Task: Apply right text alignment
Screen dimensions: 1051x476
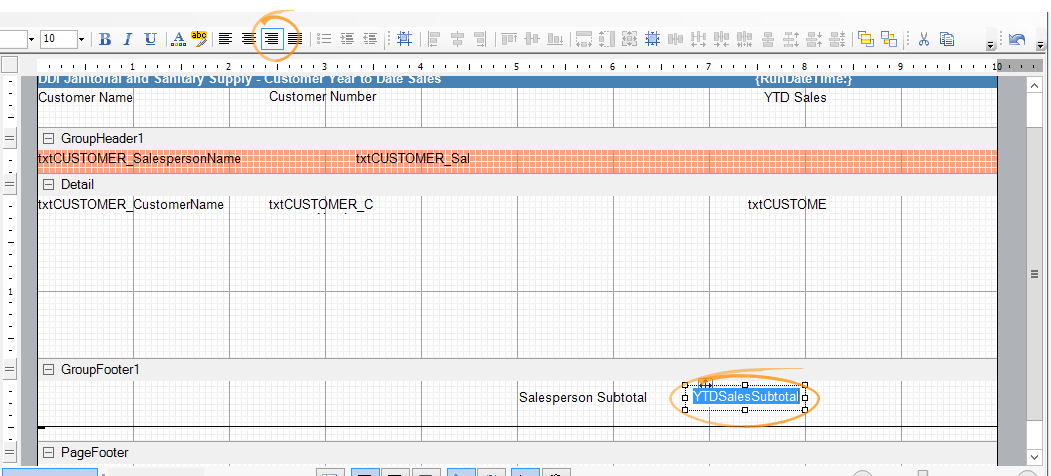Action: 271,39
